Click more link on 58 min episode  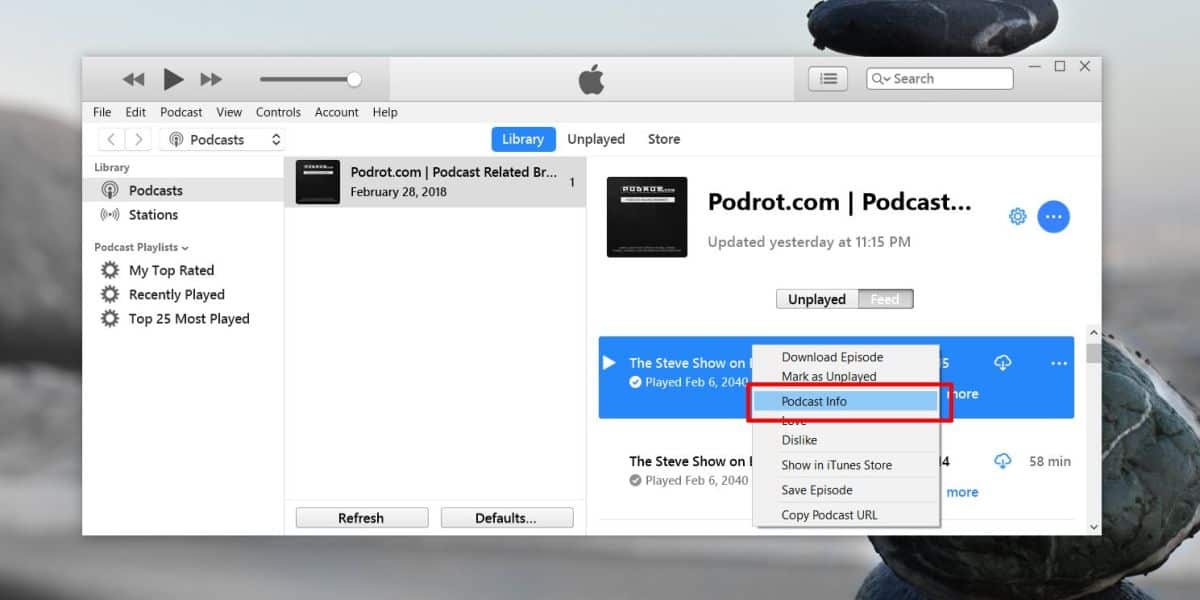coord(962,492)
